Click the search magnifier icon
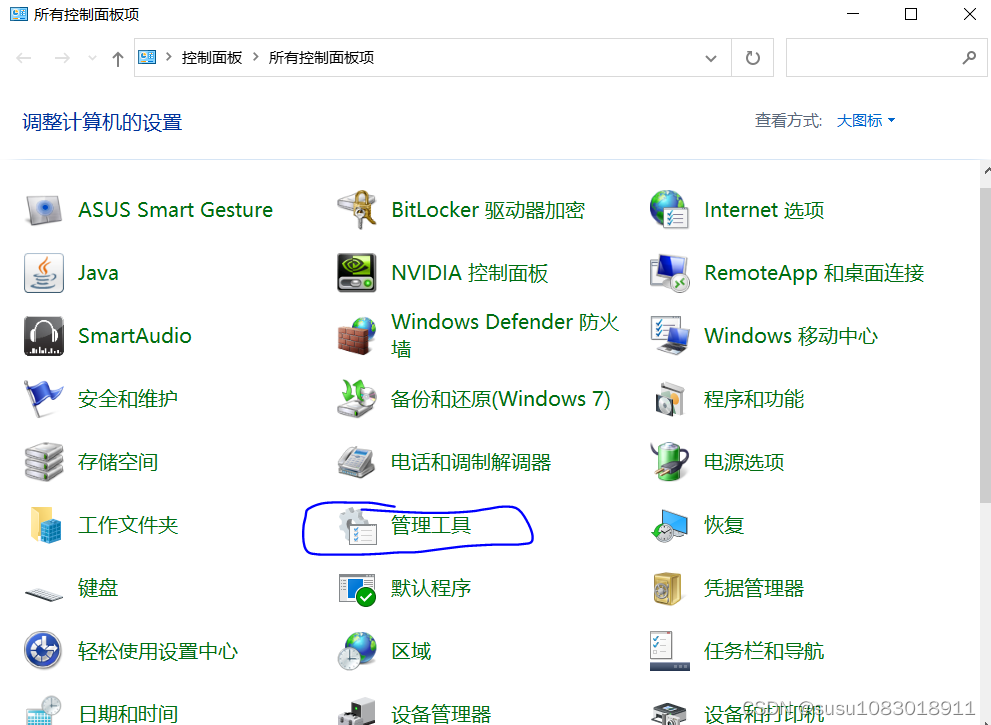 coord(969,58)
